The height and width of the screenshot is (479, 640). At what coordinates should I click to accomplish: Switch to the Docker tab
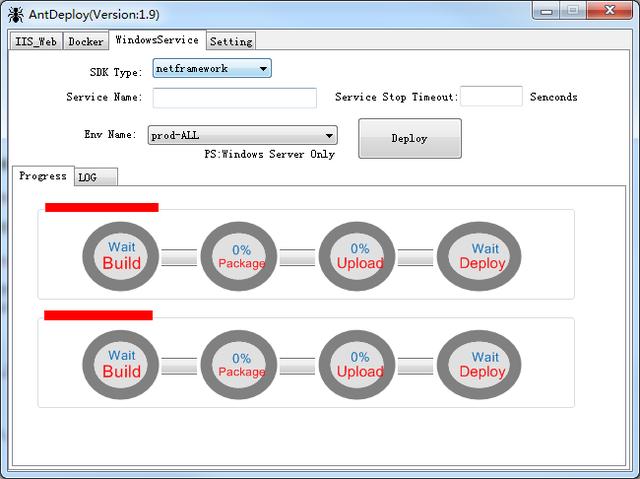coord(86,41)
